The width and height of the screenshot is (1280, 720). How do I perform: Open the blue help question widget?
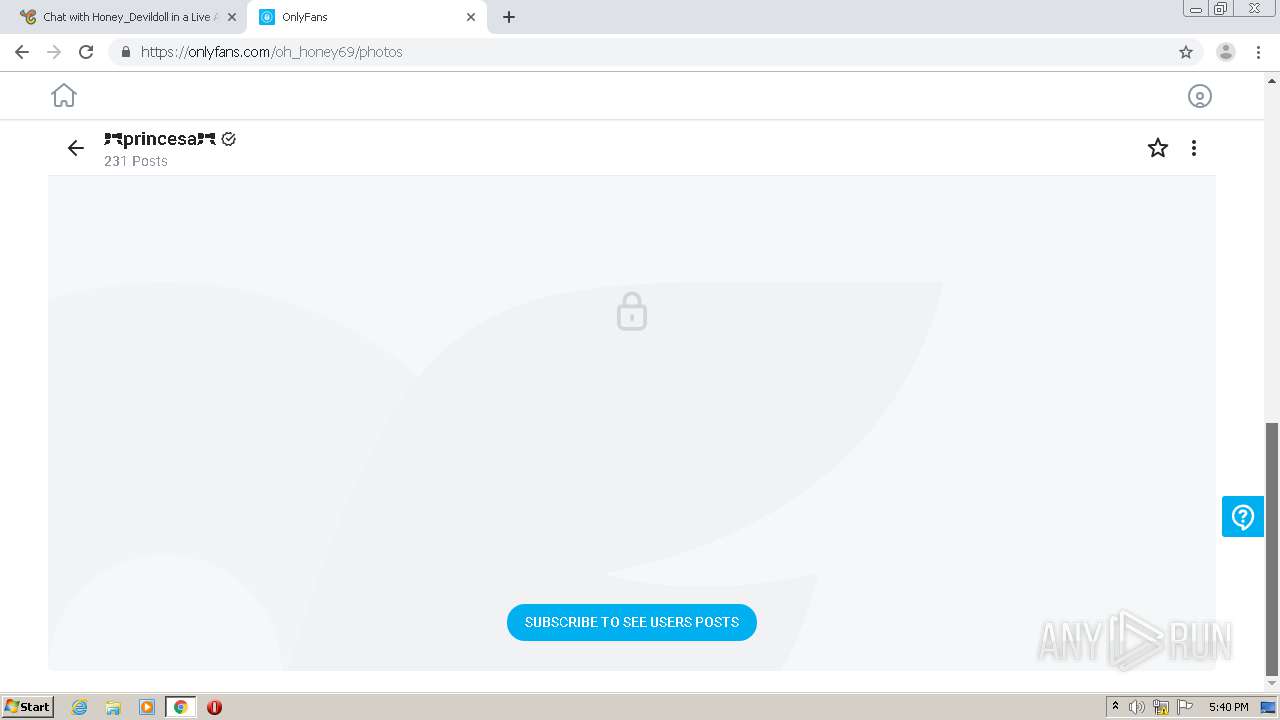click(1243, 516)
